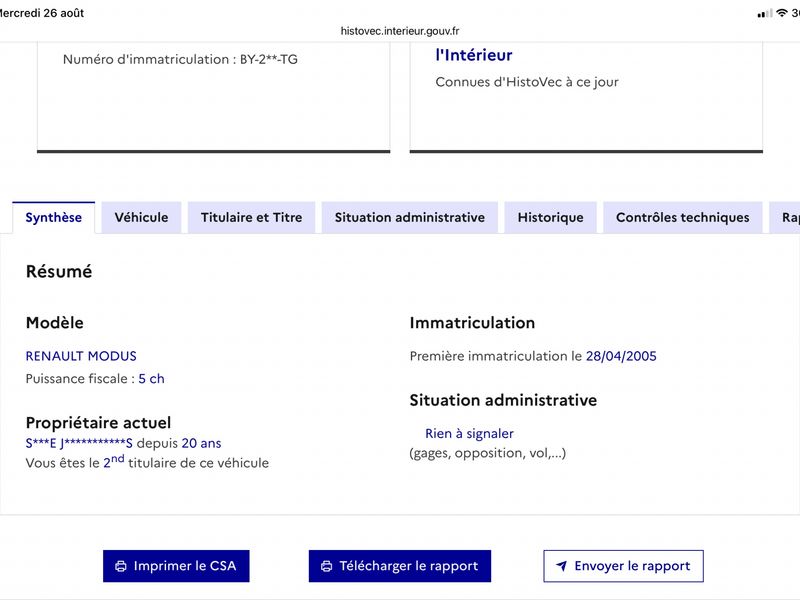This screenshot has height=600, width=800.
Task: Click paper plane icon in Envoyer le rapport
Action: [561, 566]
